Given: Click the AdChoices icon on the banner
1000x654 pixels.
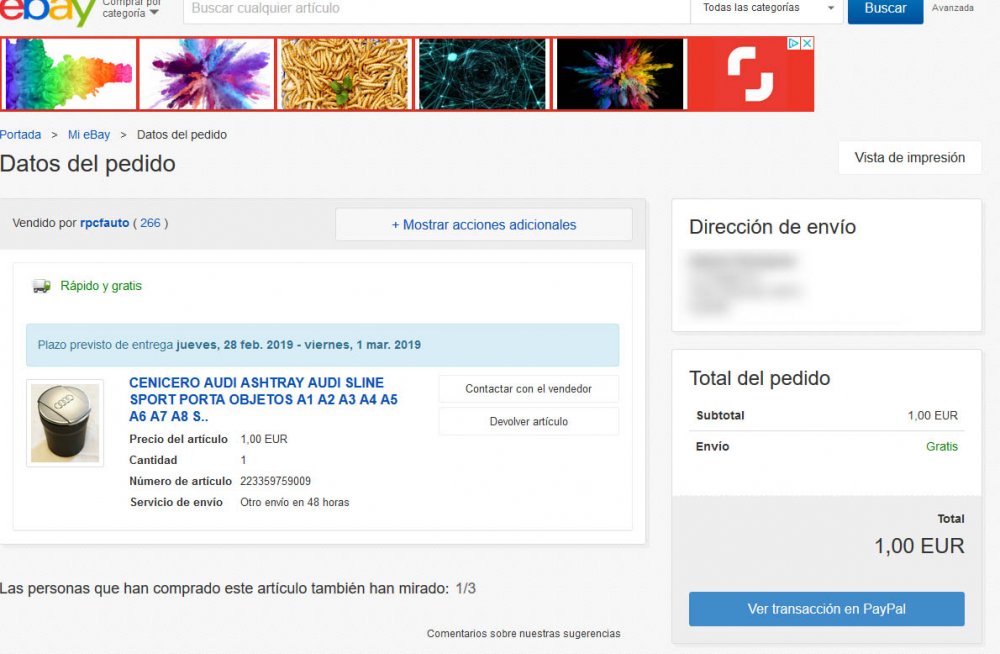Looking at the screenshot, I should click(793, 43).
